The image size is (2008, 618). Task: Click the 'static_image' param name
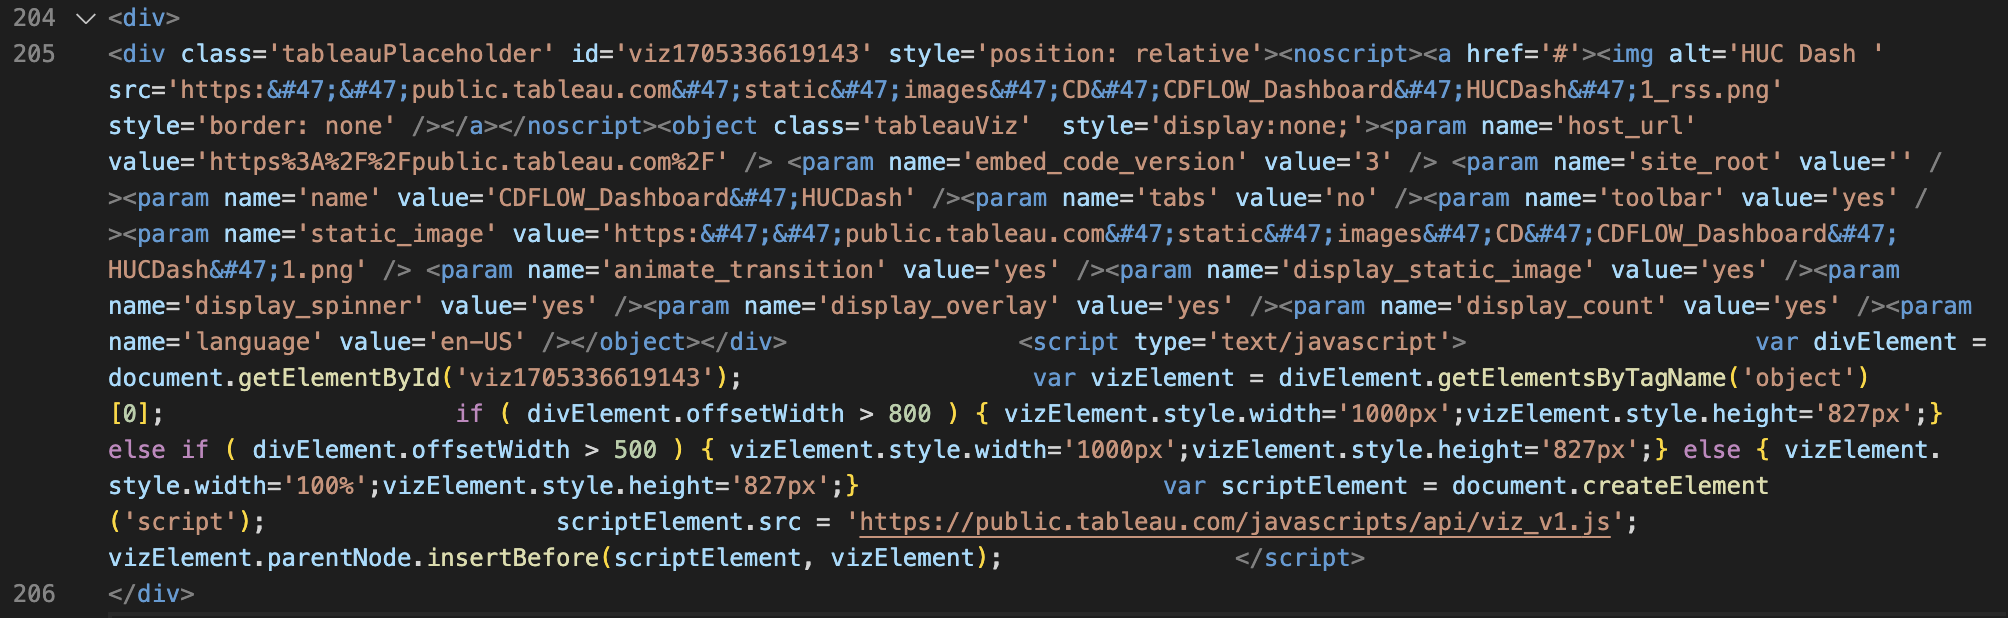point(397,234)
